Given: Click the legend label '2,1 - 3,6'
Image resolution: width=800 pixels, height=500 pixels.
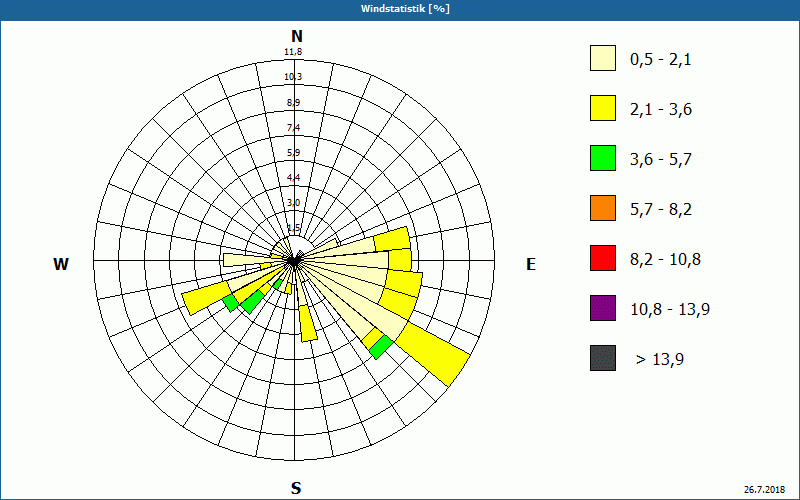Looking at the screenshot, I should tap(661, 110).
